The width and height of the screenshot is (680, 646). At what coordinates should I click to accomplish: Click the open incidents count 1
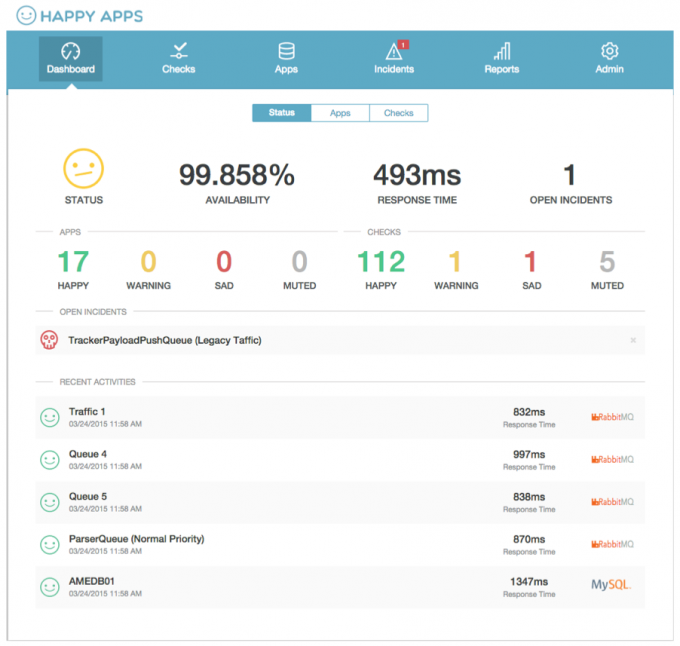570,175
